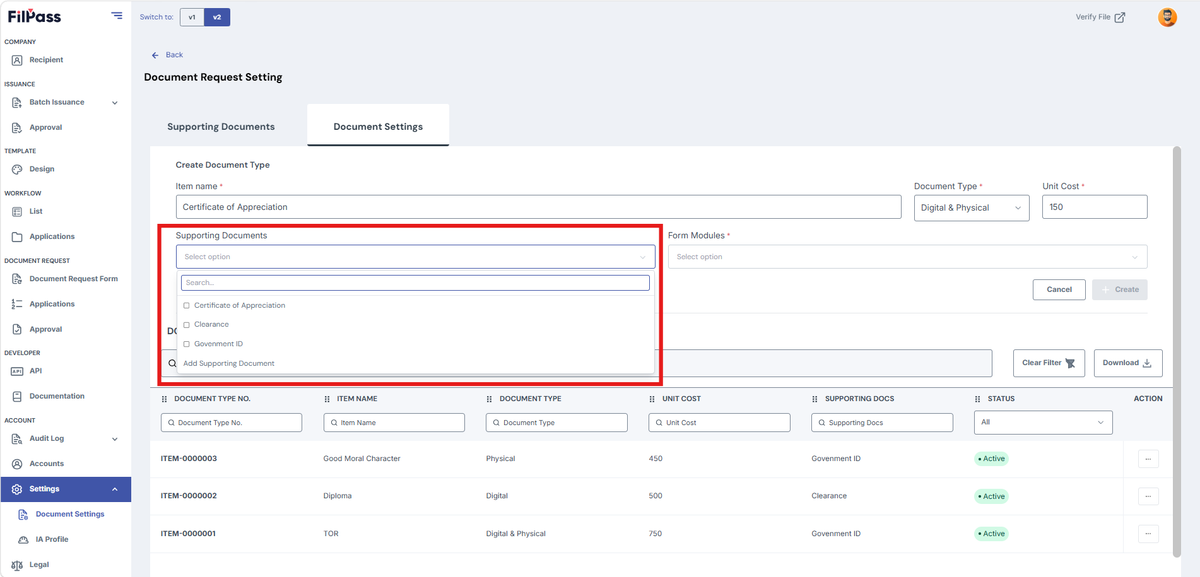
Task: Click the Item Name filter field
Action: 394,423
